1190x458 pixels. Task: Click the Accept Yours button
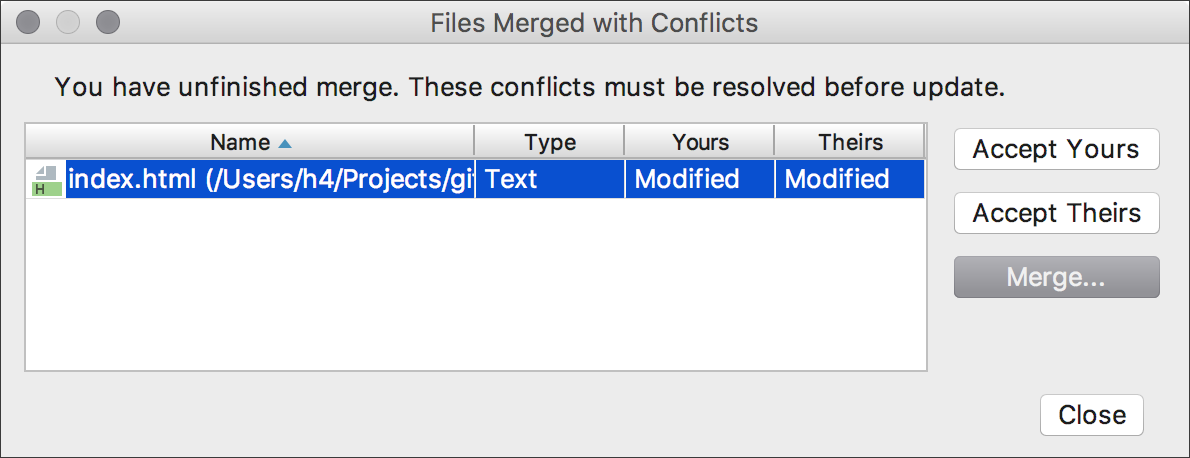pos(1056,149)
